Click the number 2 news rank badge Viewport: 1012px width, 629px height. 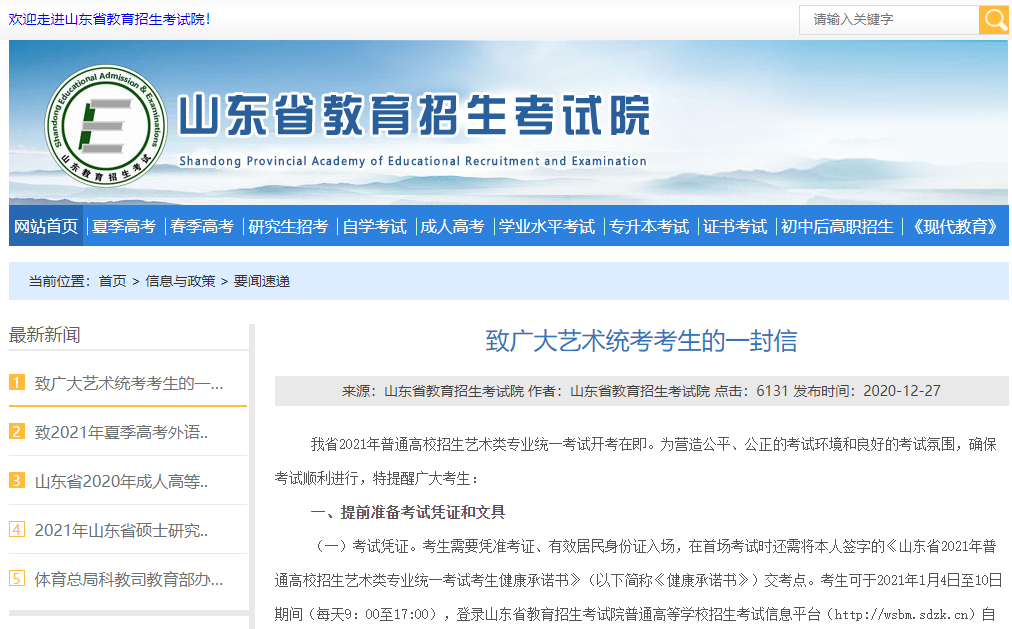coord(17,431)
